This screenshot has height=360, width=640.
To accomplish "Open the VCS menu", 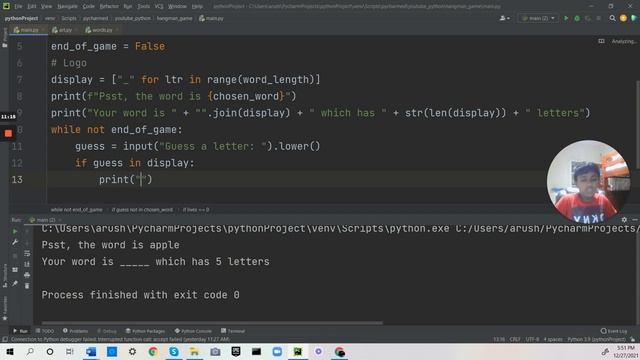I will coord(159,7).
